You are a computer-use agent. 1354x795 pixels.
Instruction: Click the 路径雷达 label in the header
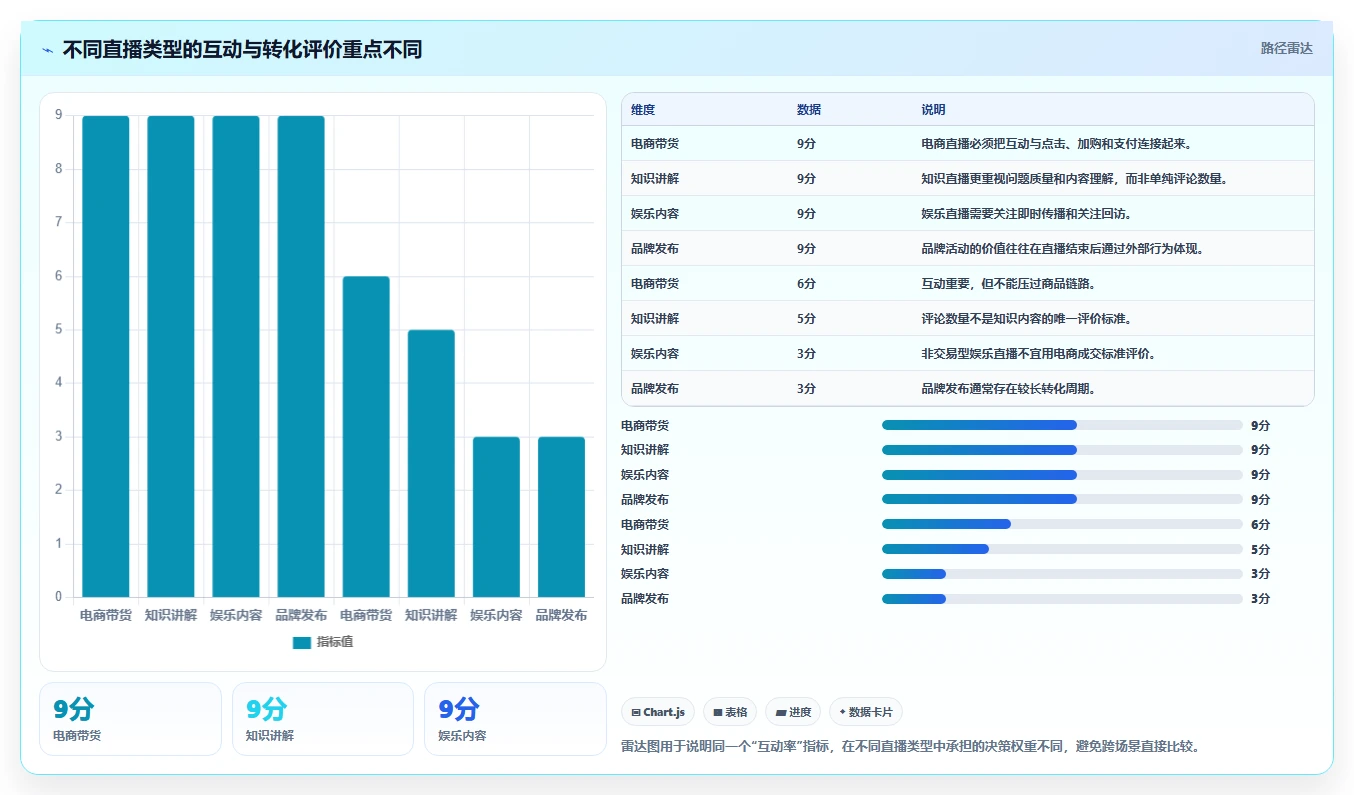tap(1286, 48)
